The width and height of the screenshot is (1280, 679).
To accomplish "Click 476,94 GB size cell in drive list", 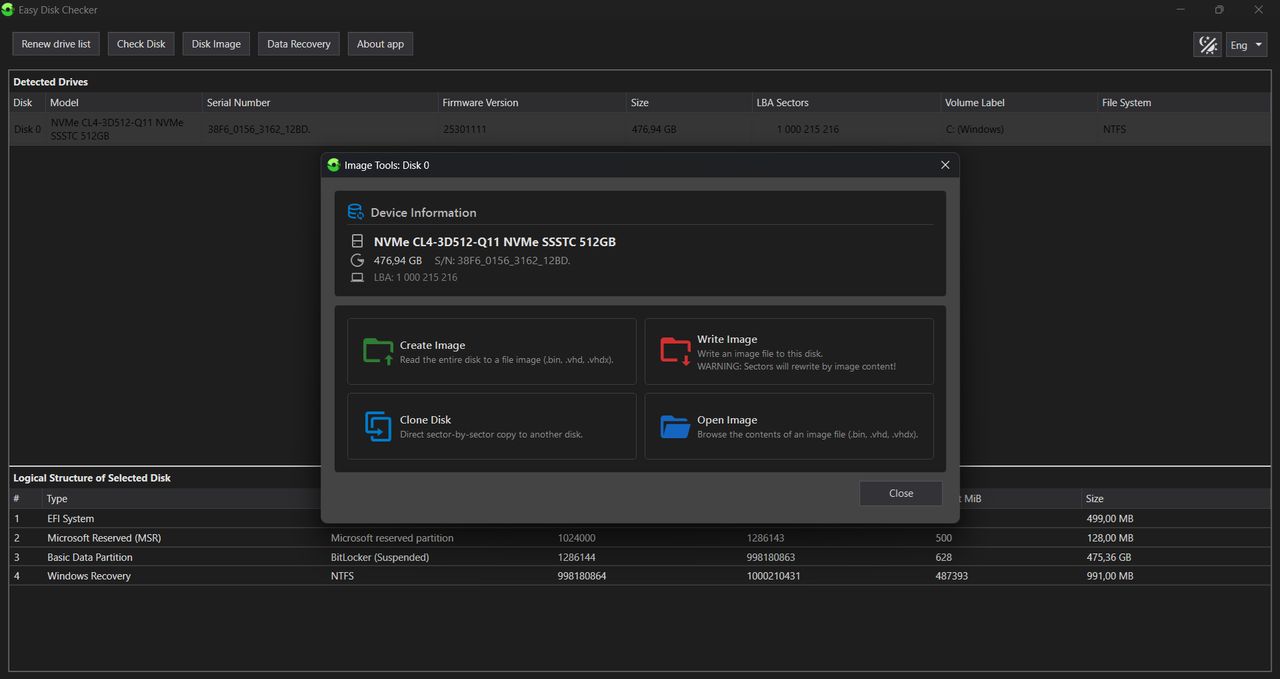I will 654,129.
